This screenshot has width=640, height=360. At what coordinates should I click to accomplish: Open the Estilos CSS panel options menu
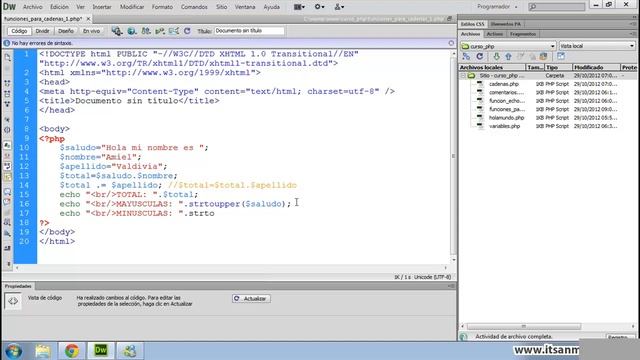point(633,24)
